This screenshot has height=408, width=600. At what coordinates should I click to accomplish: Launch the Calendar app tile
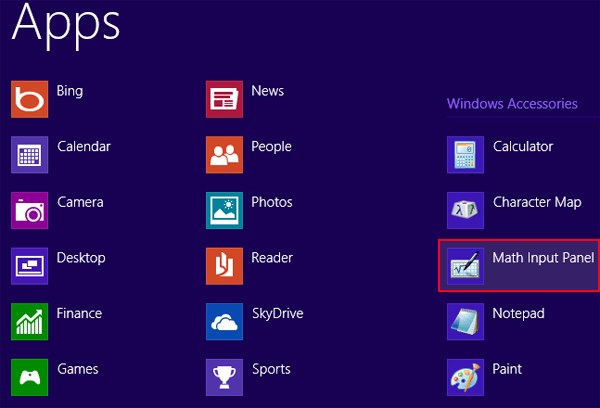point(29,155)
